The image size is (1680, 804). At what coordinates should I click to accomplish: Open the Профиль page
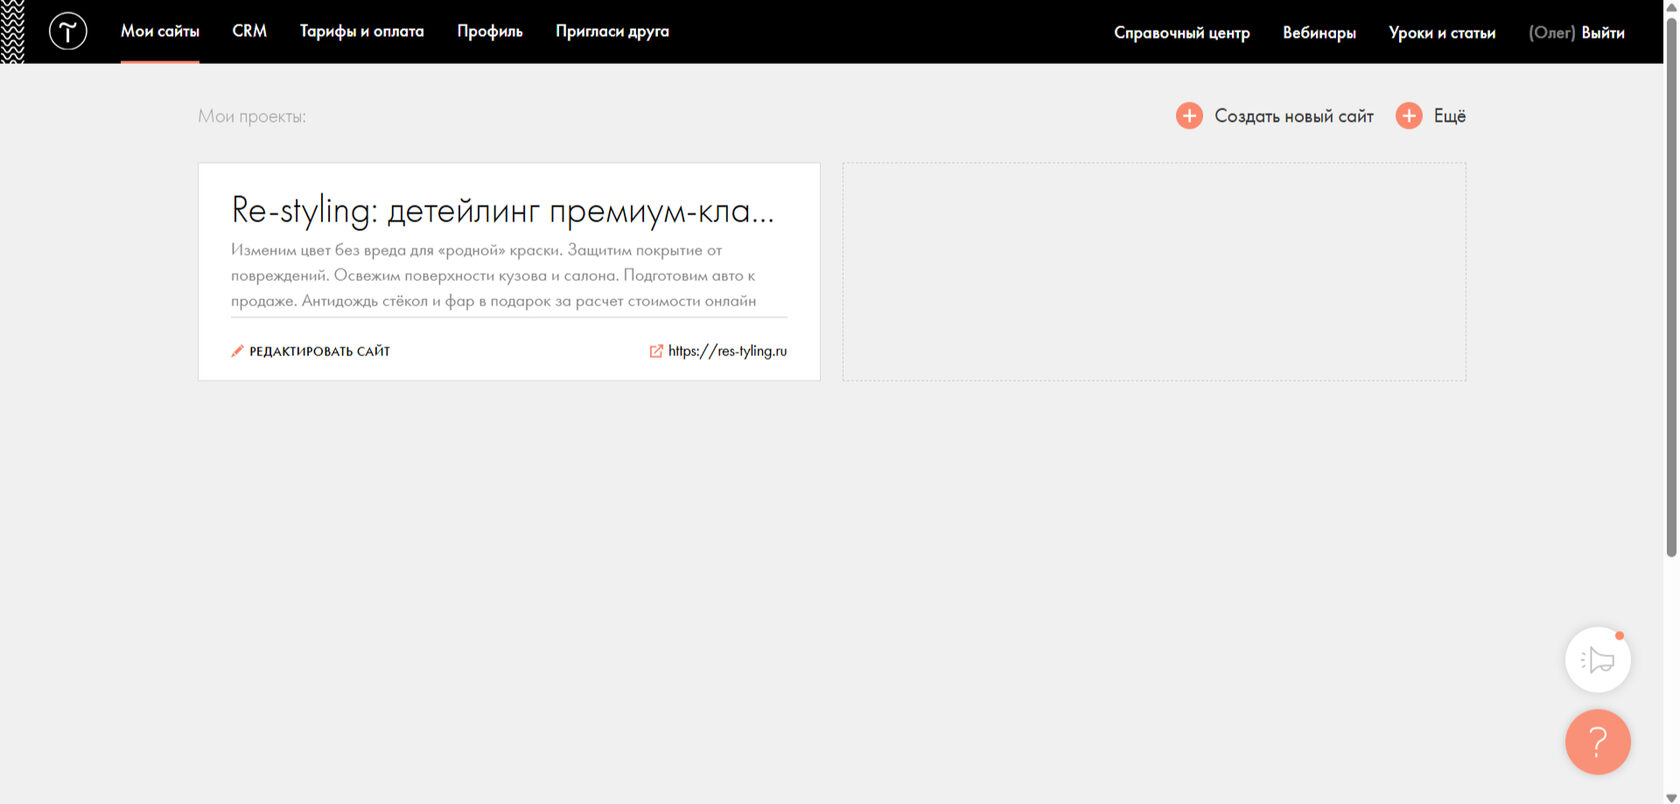coord(490,31)
